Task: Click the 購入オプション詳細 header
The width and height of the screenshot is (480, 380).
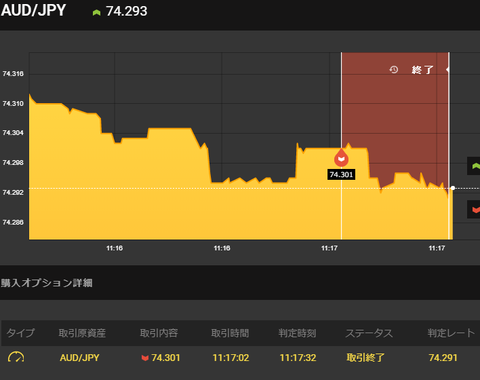Action: (47, 283)
